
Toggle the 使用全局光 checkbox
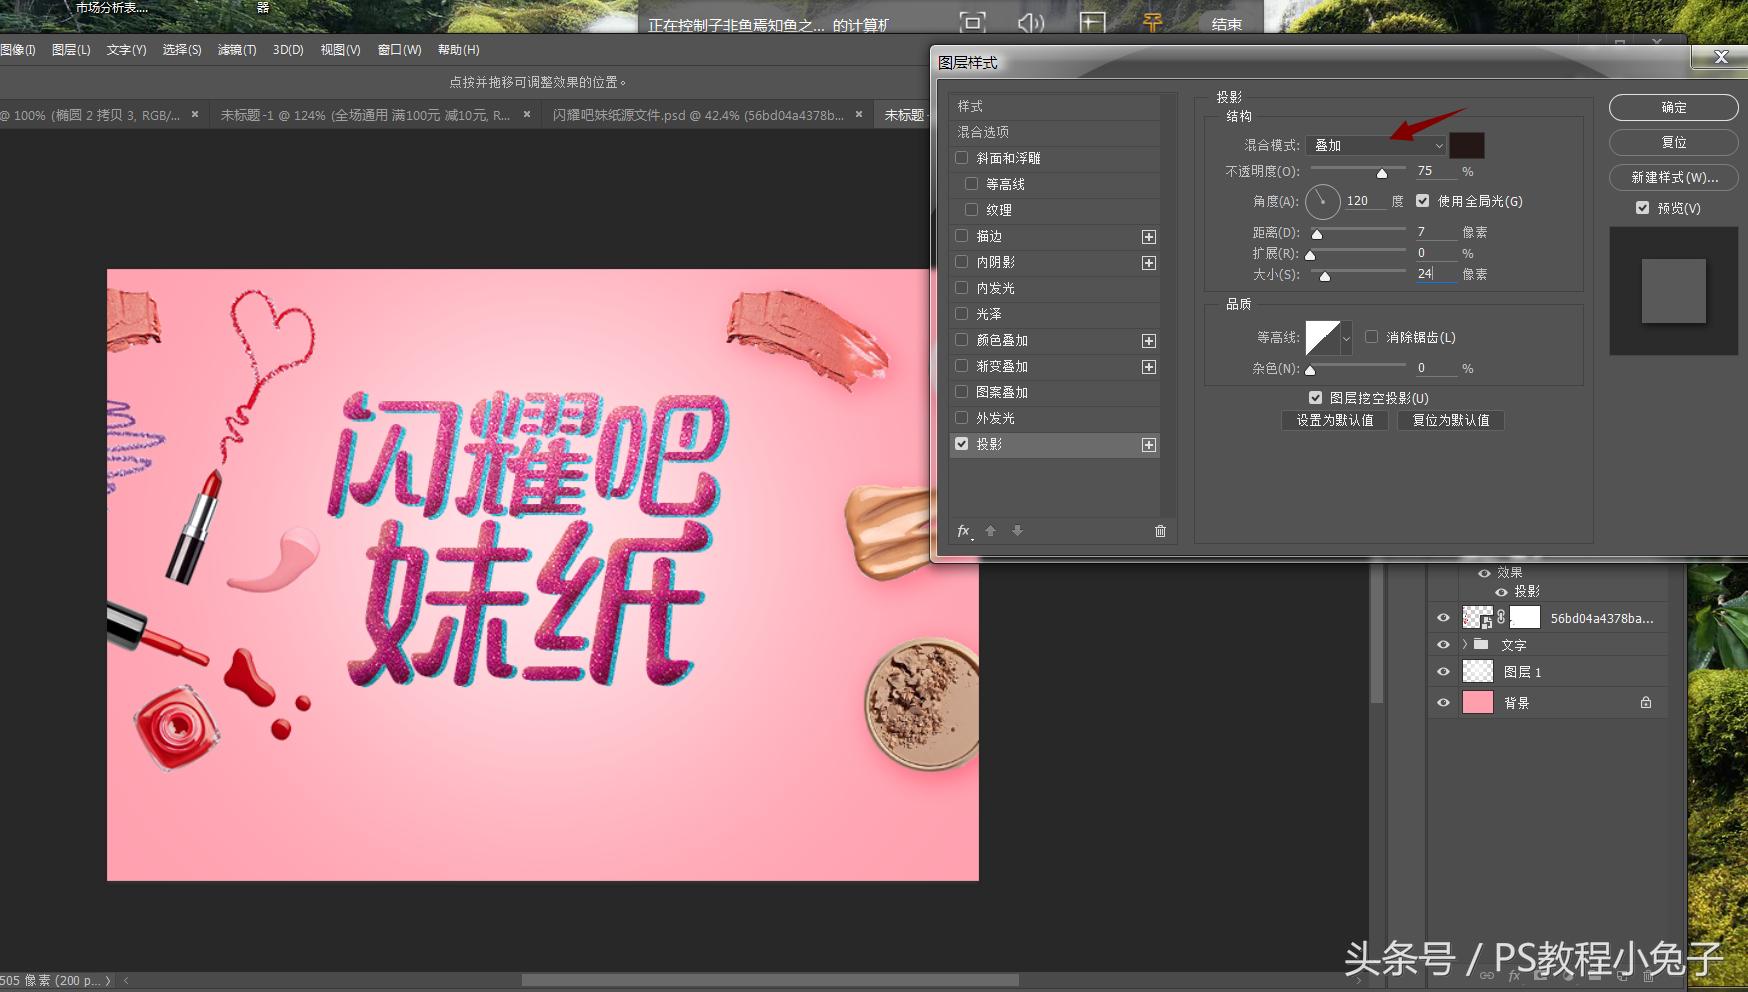point(1423,200)
